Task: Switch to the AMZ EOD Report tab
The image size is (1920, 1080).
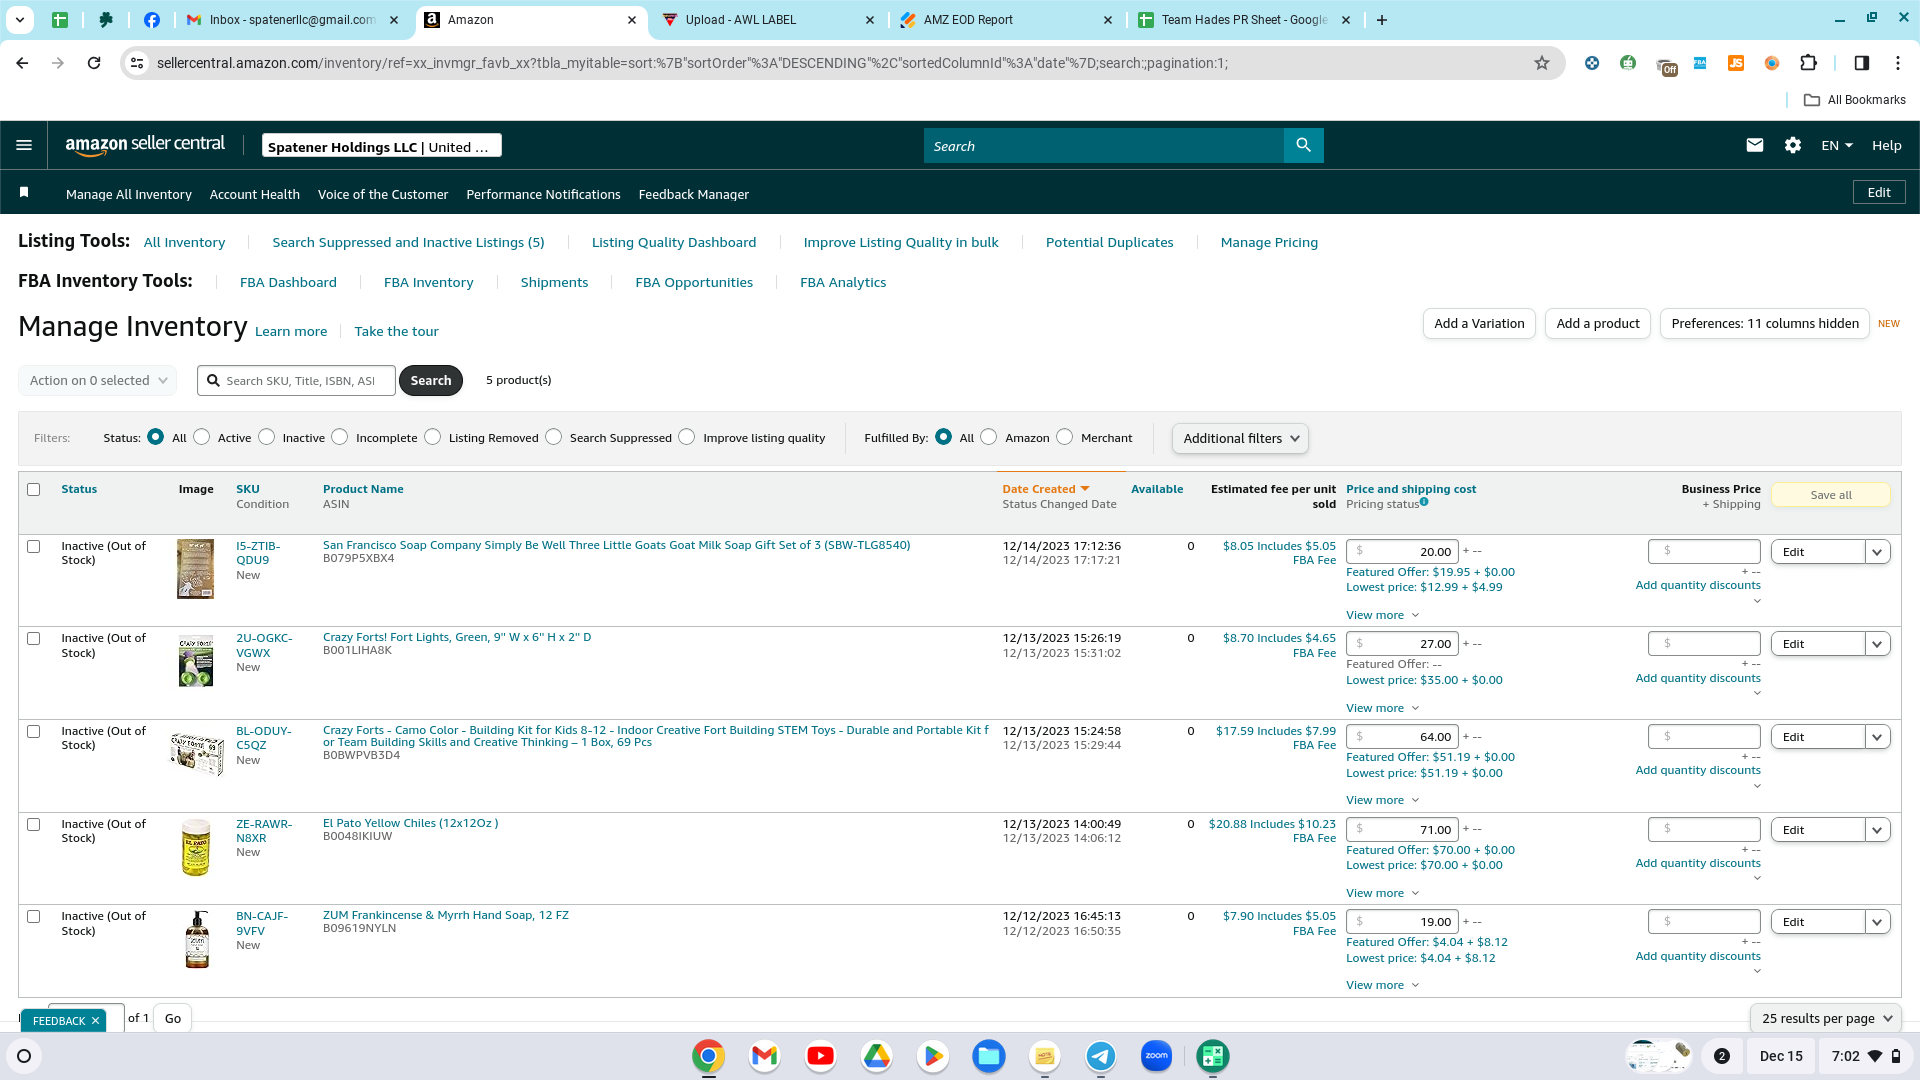Action: coord(1005,20)
